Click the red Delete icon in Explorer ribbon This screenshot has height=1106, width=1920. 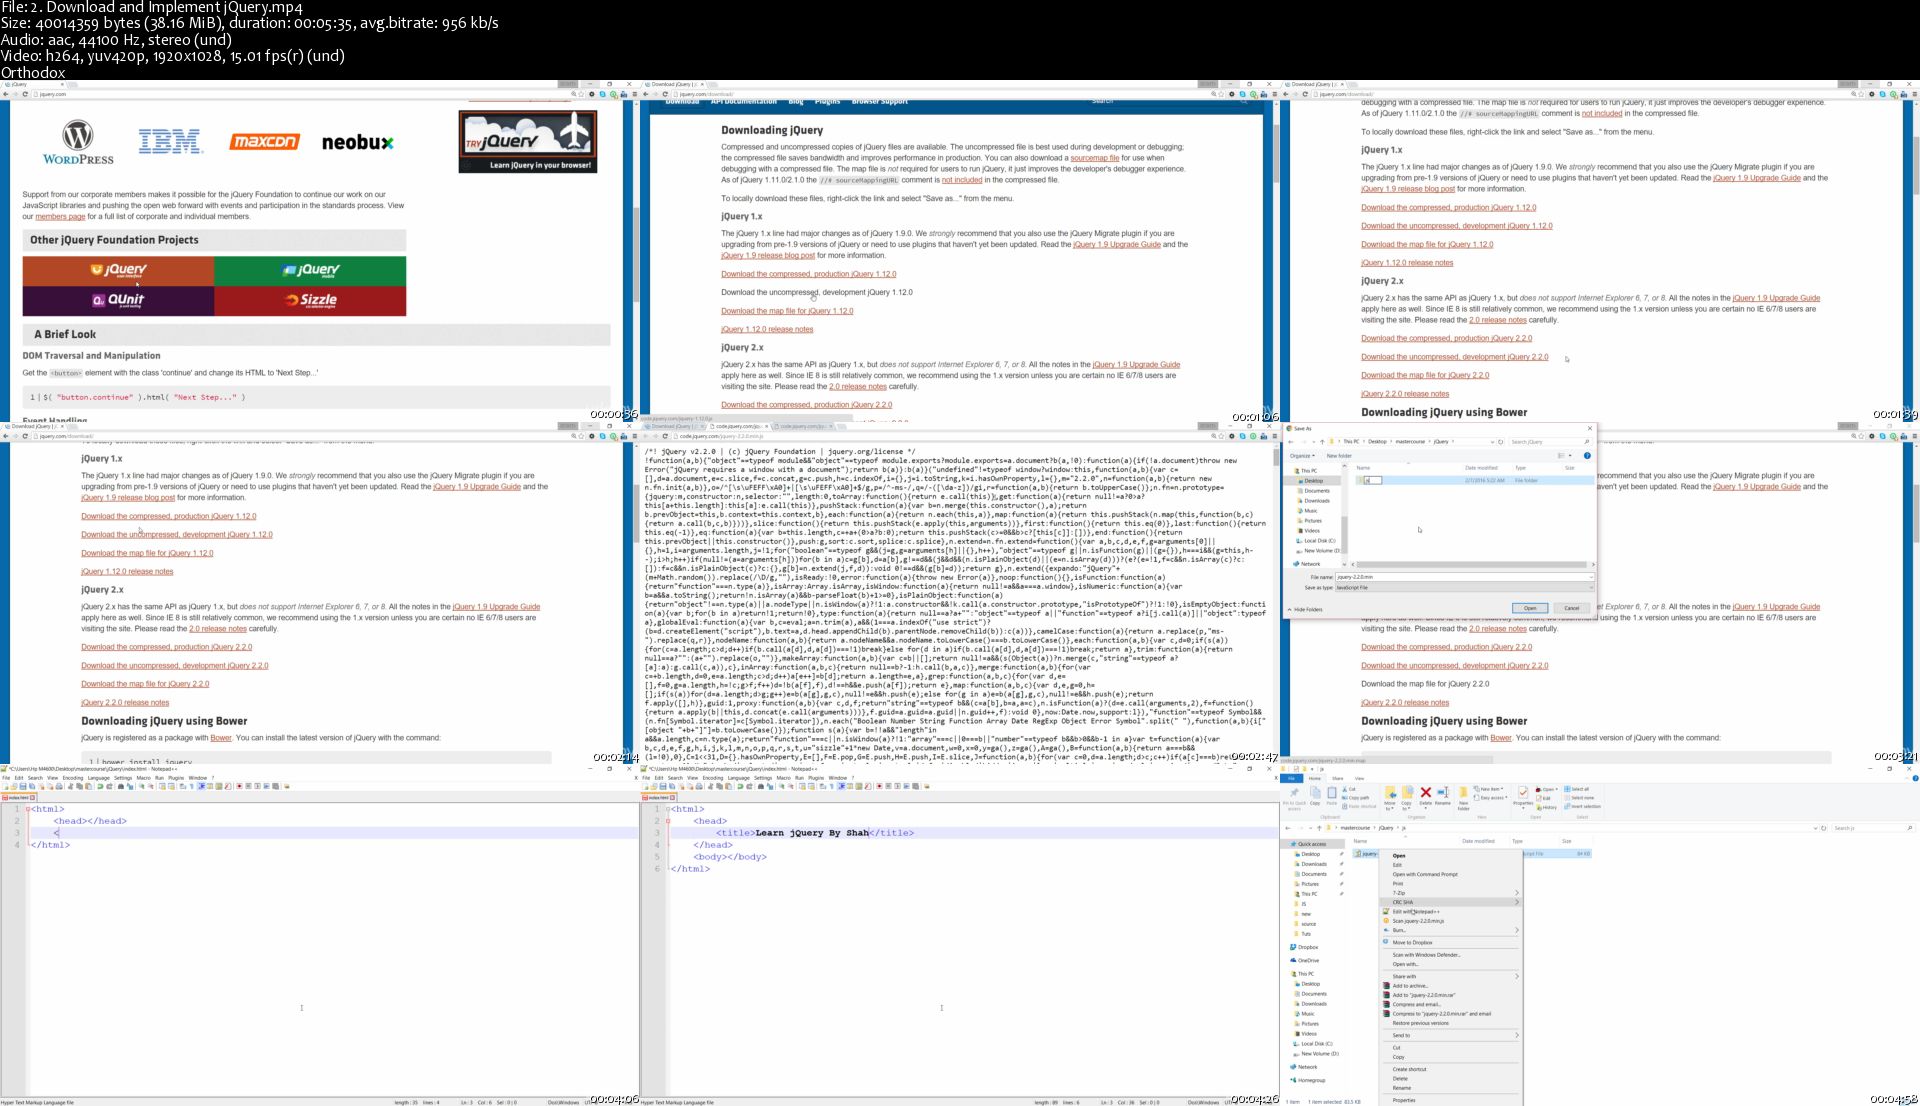[1426, 794]
